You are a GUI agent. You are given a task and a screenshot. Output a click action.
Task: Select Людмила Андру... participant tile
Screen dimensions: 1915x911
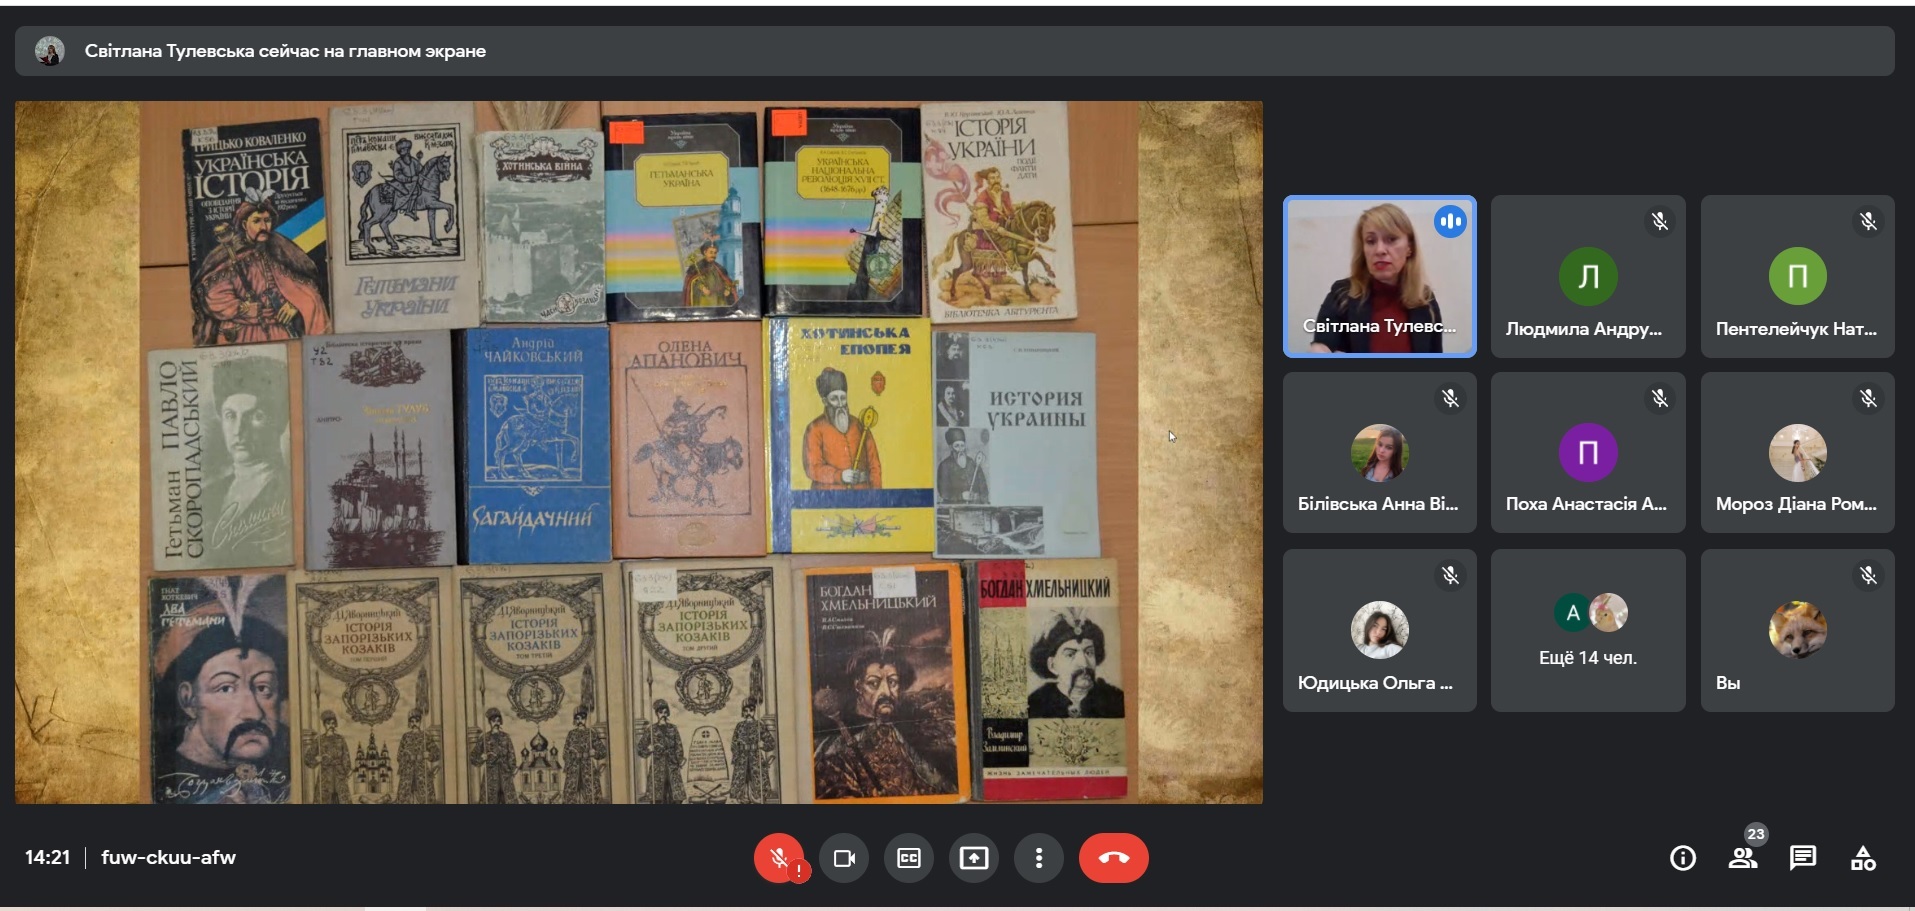point(1588,276)
